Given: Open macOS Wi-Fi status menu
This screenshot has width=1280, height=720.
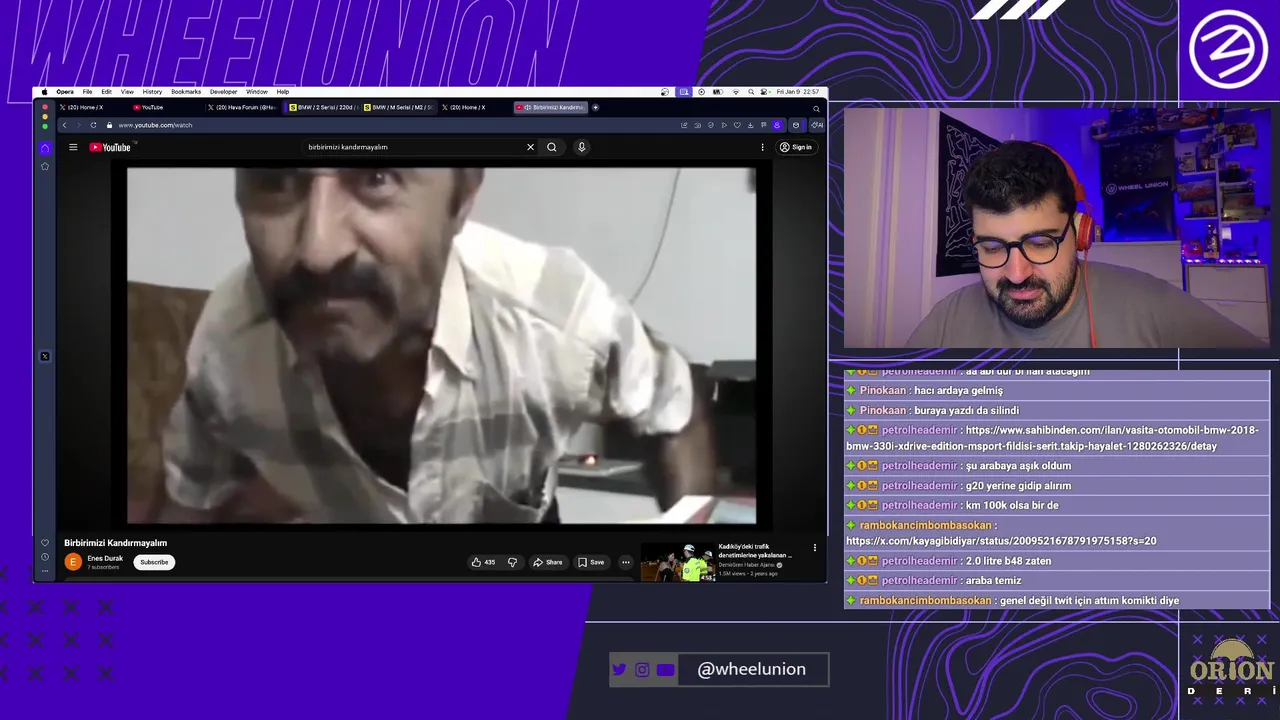Looking at the screenshot, I should [x=736, y=92].
